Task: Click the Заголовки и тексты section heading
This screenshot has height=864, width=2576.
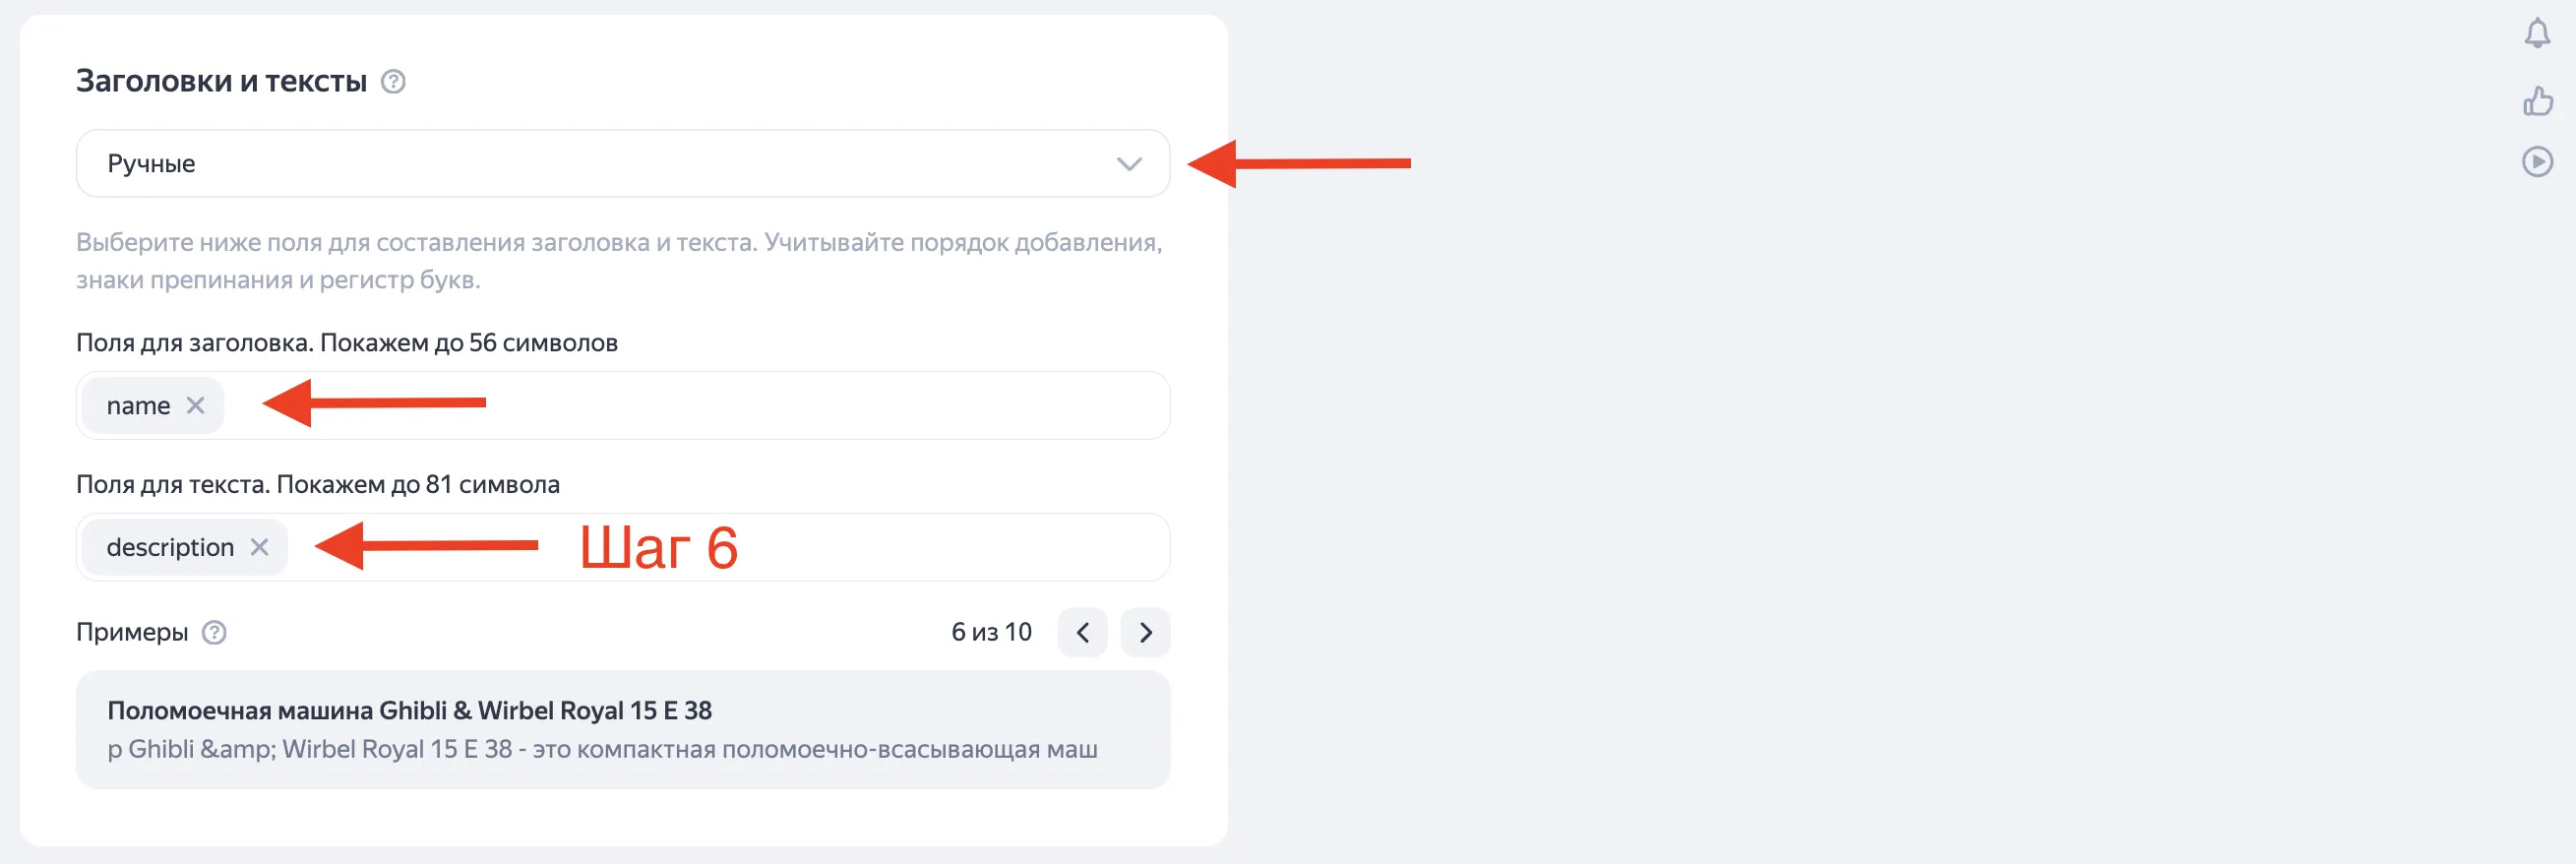Action: pos(221,81)
